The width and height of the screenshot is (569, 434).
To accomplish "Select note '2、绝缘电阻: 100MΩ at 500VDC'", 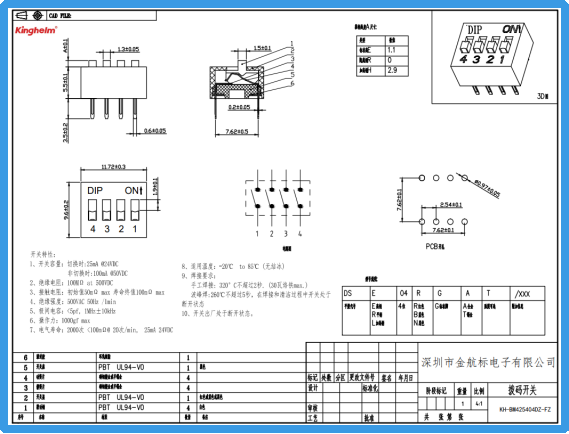I will click(x=71, y=283).
